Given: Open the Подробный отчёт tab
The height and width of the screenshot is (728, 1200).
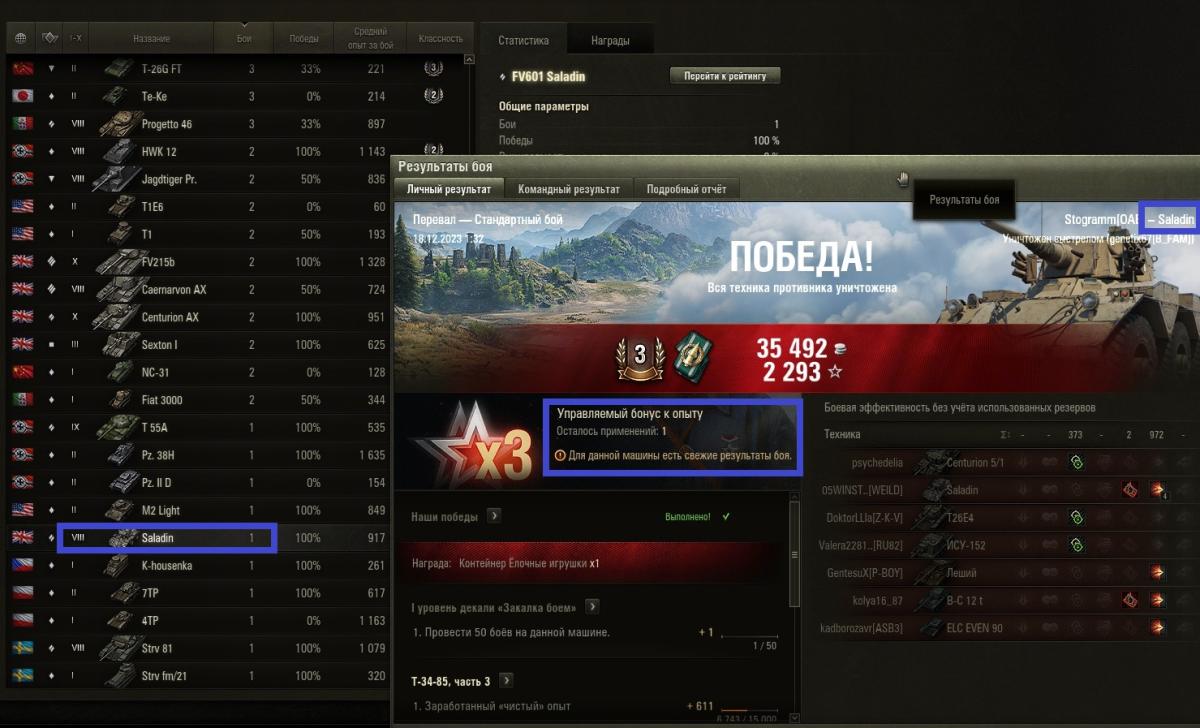Looking at the screenshot, I should pyautogui.click(x=687, y=189).
